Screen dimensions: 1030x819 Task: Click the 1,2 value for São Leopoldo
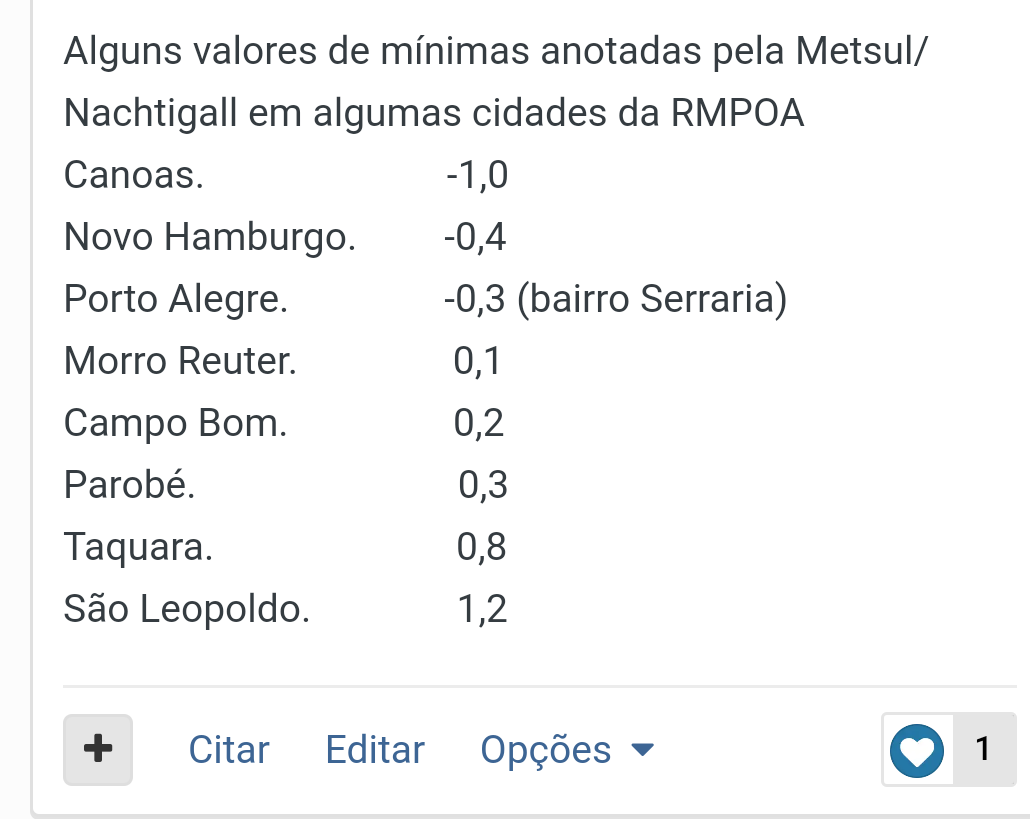coord(482,608)
